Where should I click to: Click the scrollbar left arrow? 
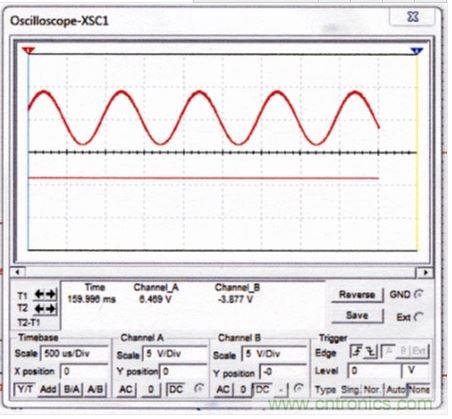click(18, 272)
